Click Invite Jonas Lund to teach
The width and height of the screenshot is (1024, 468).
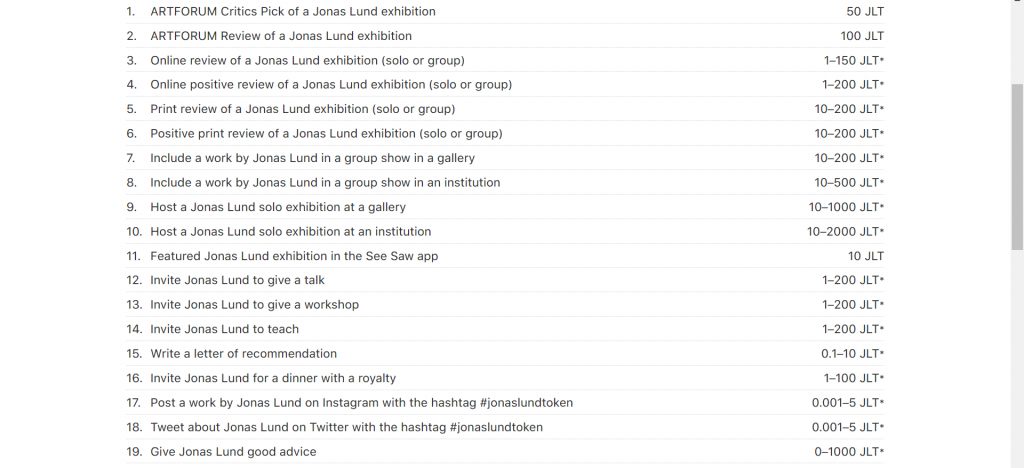pos(505,329)
